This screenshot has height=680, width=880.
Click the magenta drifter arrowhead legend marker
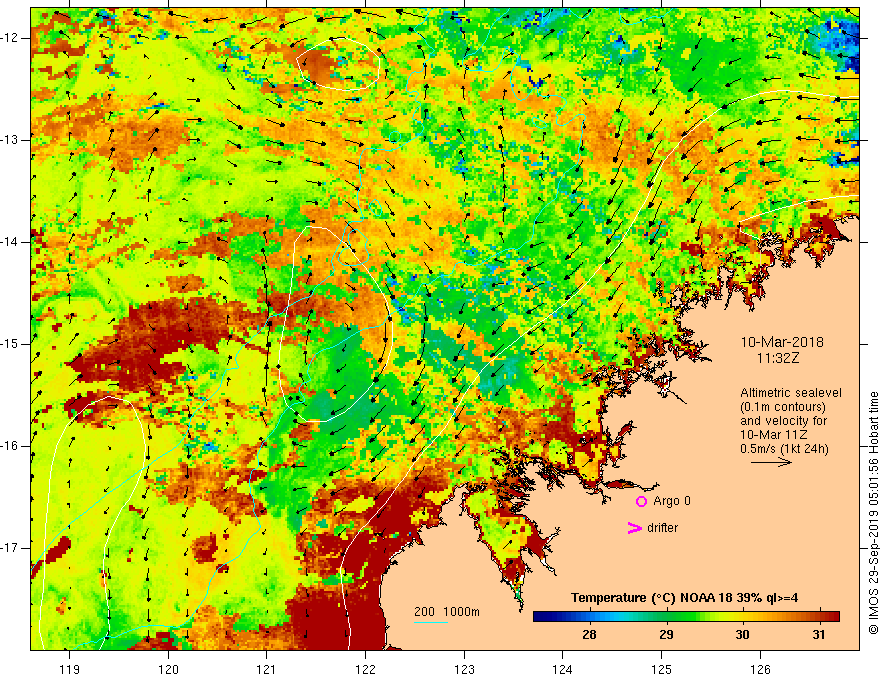[x=634, y=528]
